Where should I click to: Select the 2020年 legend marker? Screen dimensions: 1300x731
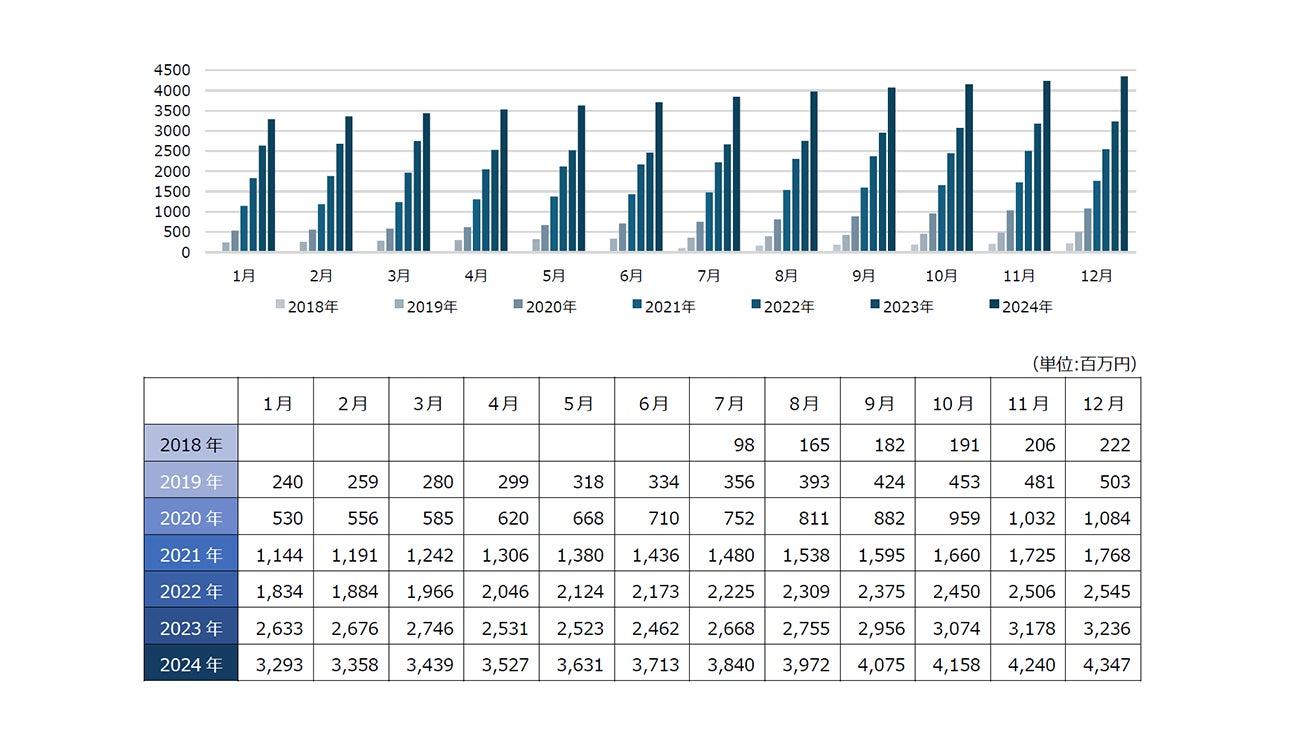(x=519, y=304)
